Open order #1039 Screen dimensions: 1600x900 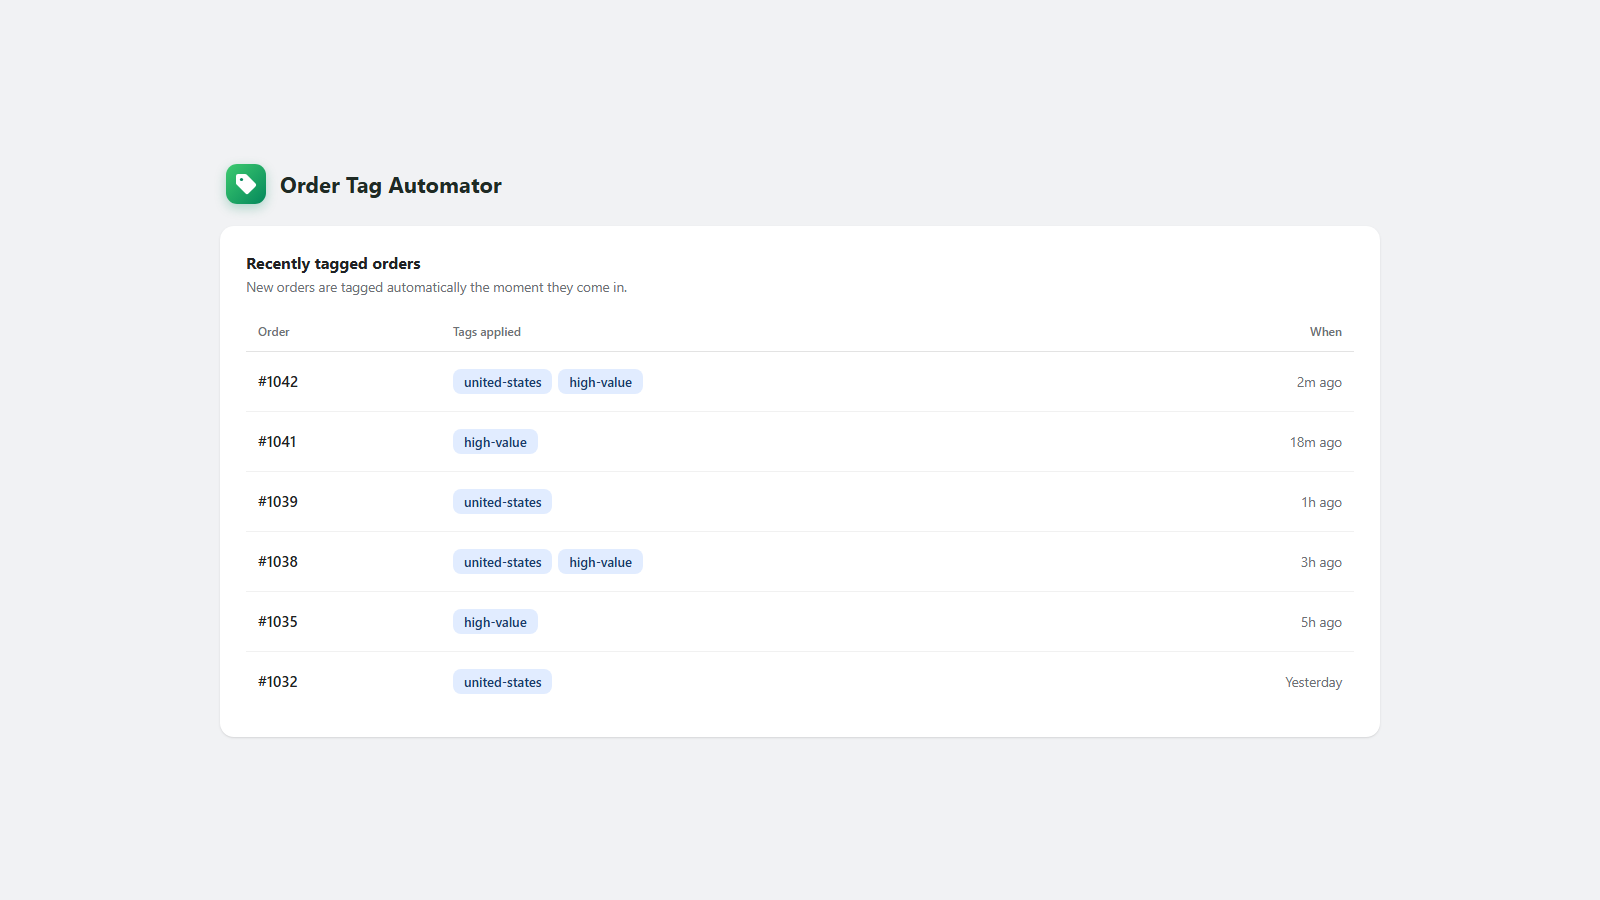278,502
